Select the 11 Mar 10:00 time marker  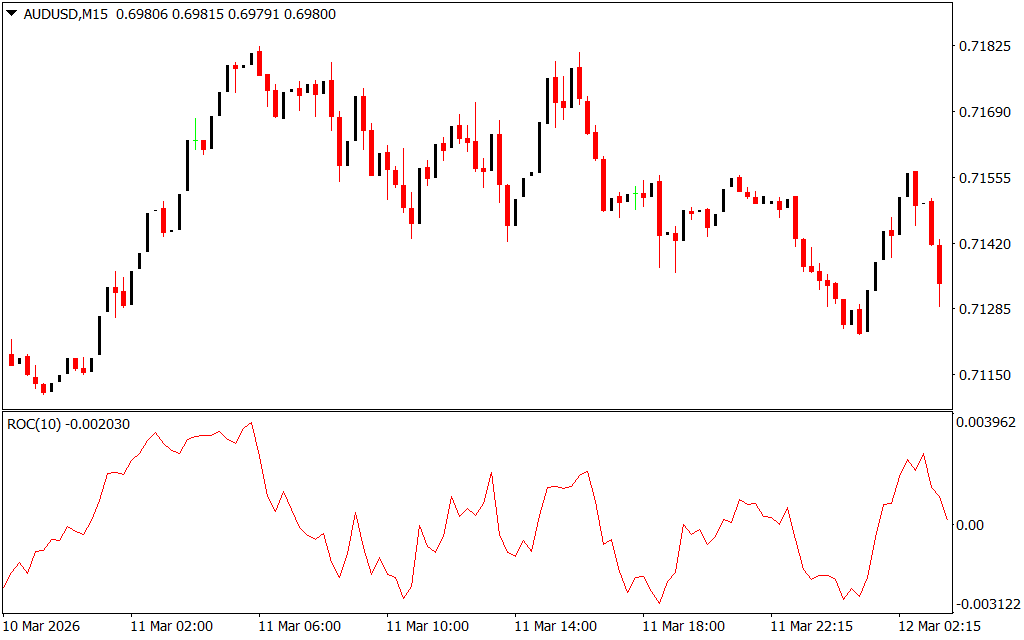(x=427, y=626)
